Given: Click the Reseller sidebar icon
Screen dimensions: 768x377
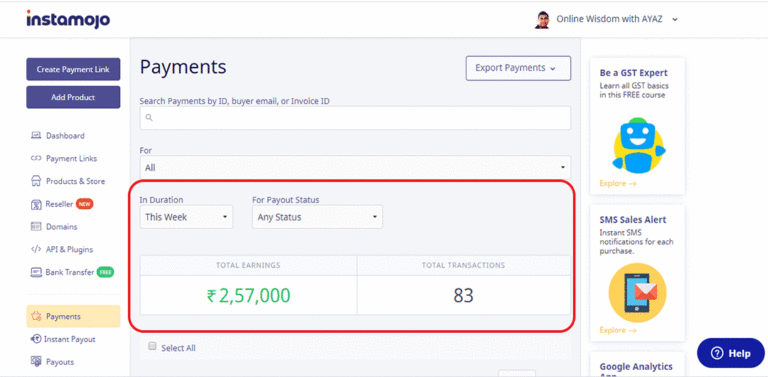Looking at the screenshot, I should click(x=36, y=204).
